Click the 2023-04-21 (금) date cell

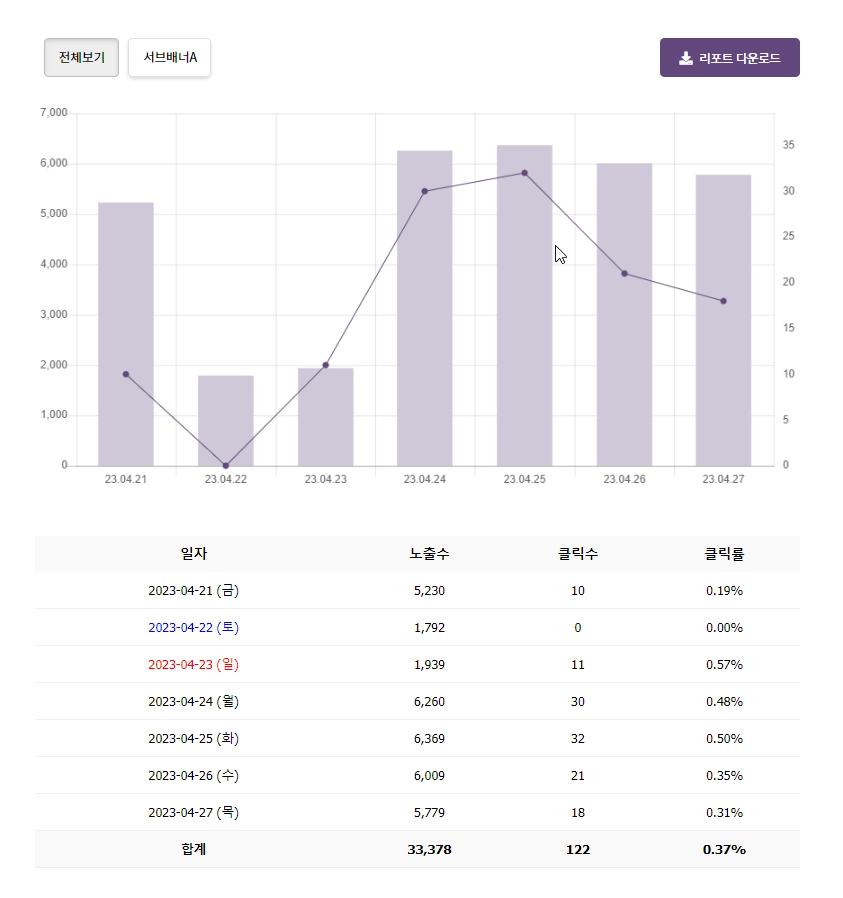[194, 590]
